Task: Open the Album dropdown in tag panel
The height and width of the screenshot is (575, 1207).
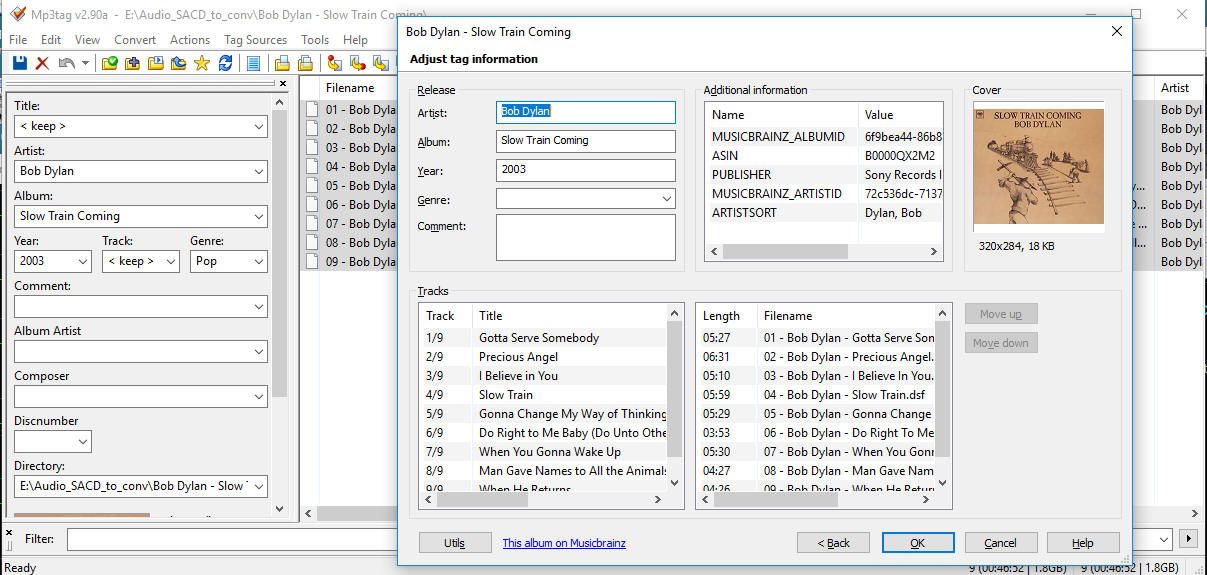Action: tap(259, 216)
